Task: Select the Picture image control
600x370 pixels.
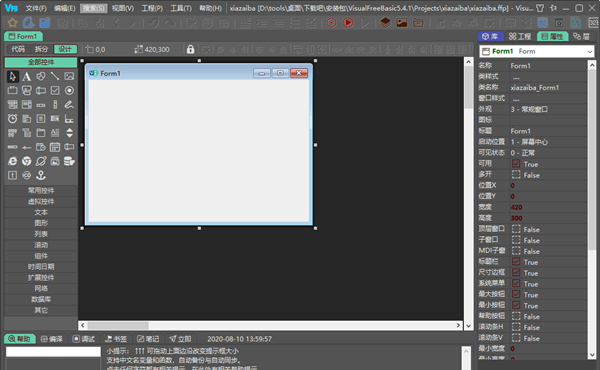Action: click(x=69, y=76)
